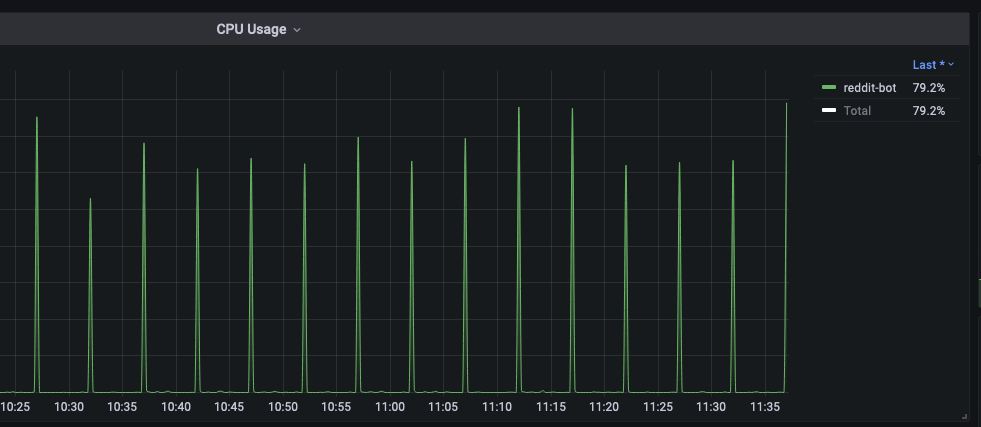The image size is (981, 427).
Task: Click the 10:35 time axis label
Action: click(122, 407)
